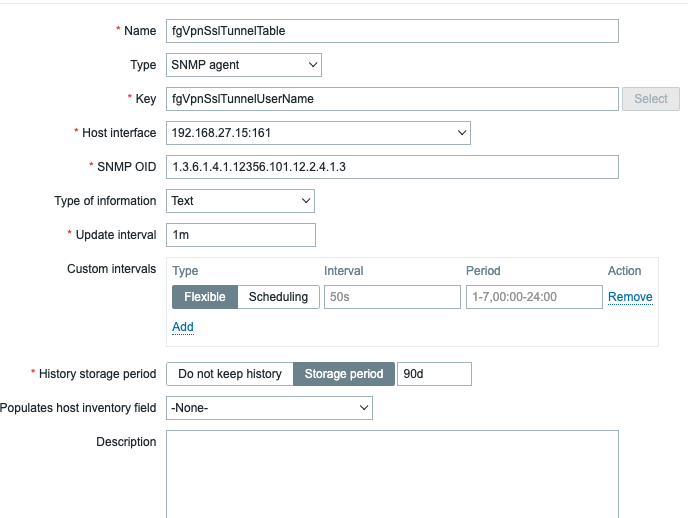This screenshot has height=518, width=688.
Task: Click the Add custom interval link
Action: tap(183, 327)
